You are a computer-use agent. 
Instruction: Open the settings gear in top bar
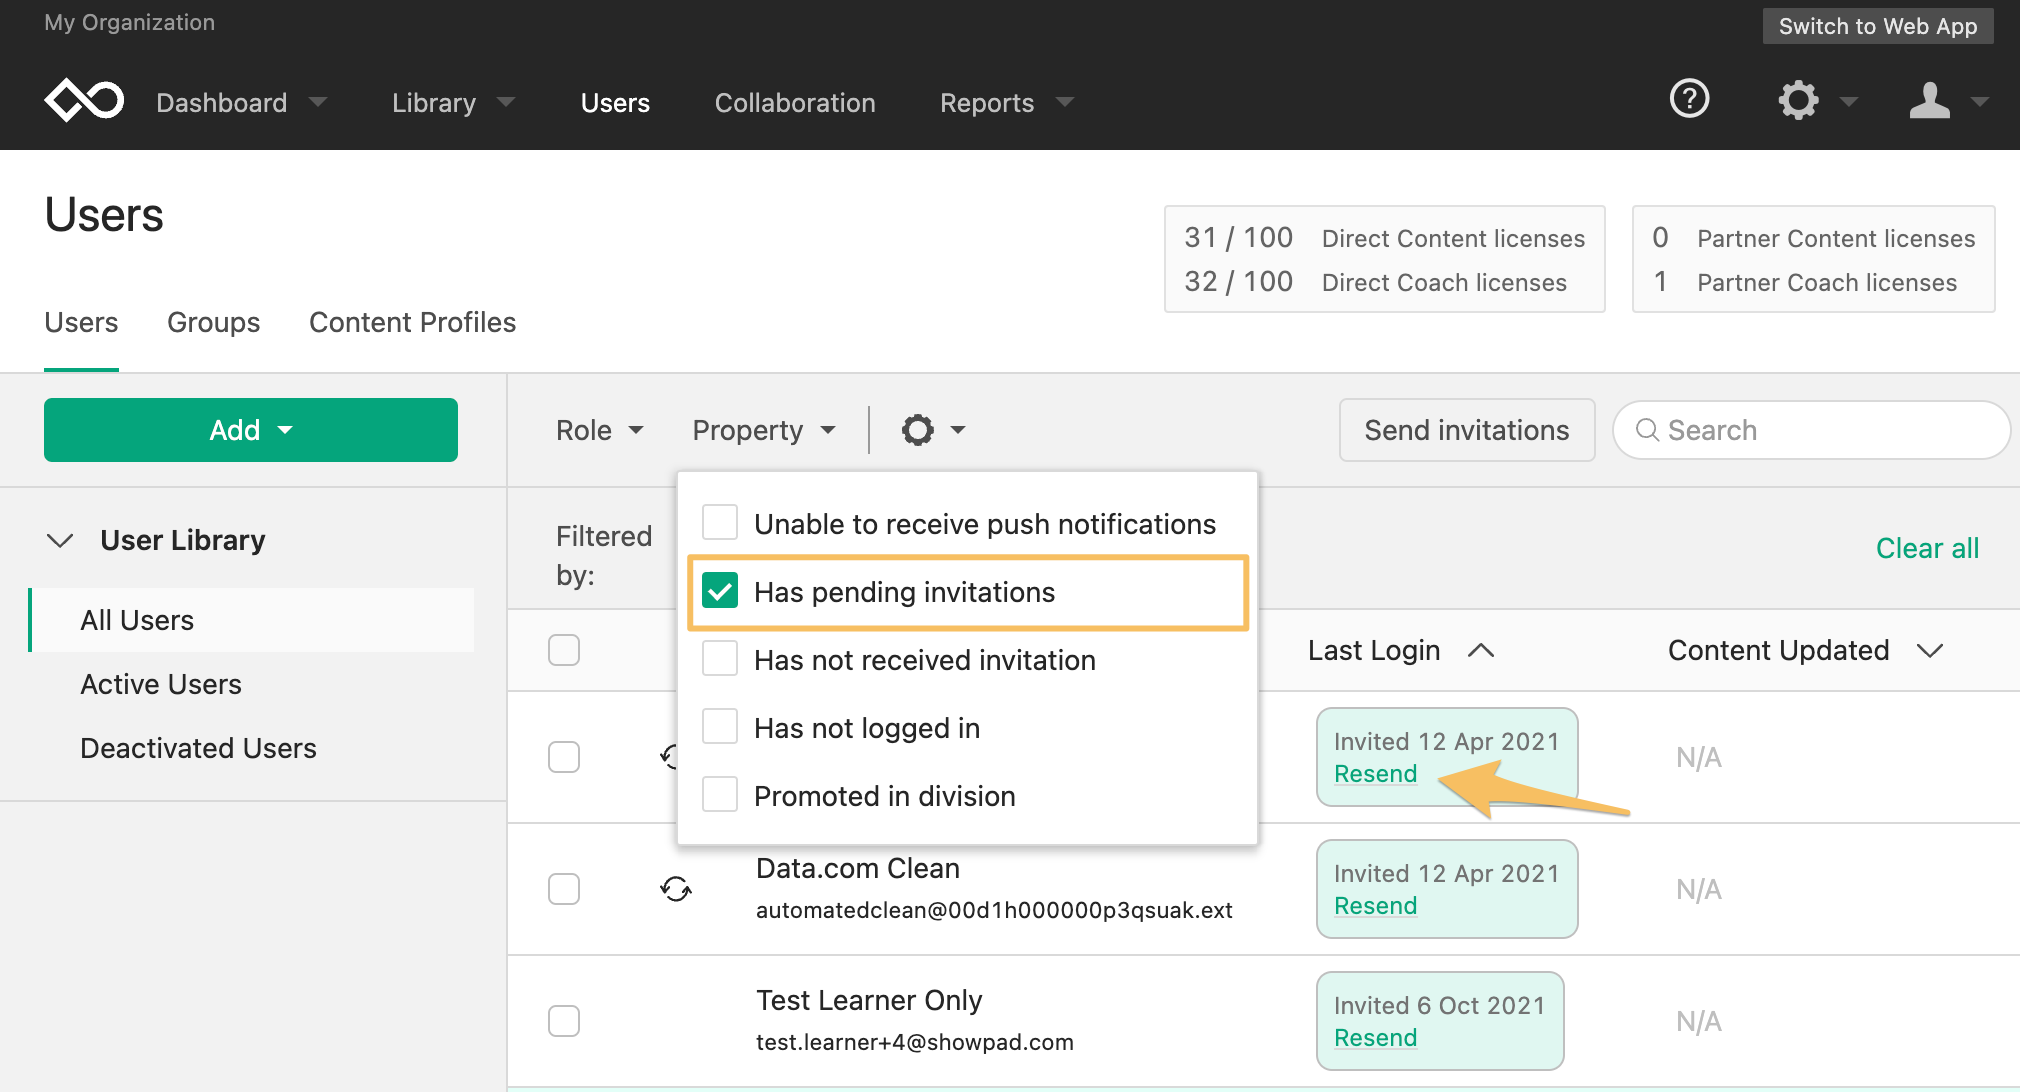coord(1798,100)
